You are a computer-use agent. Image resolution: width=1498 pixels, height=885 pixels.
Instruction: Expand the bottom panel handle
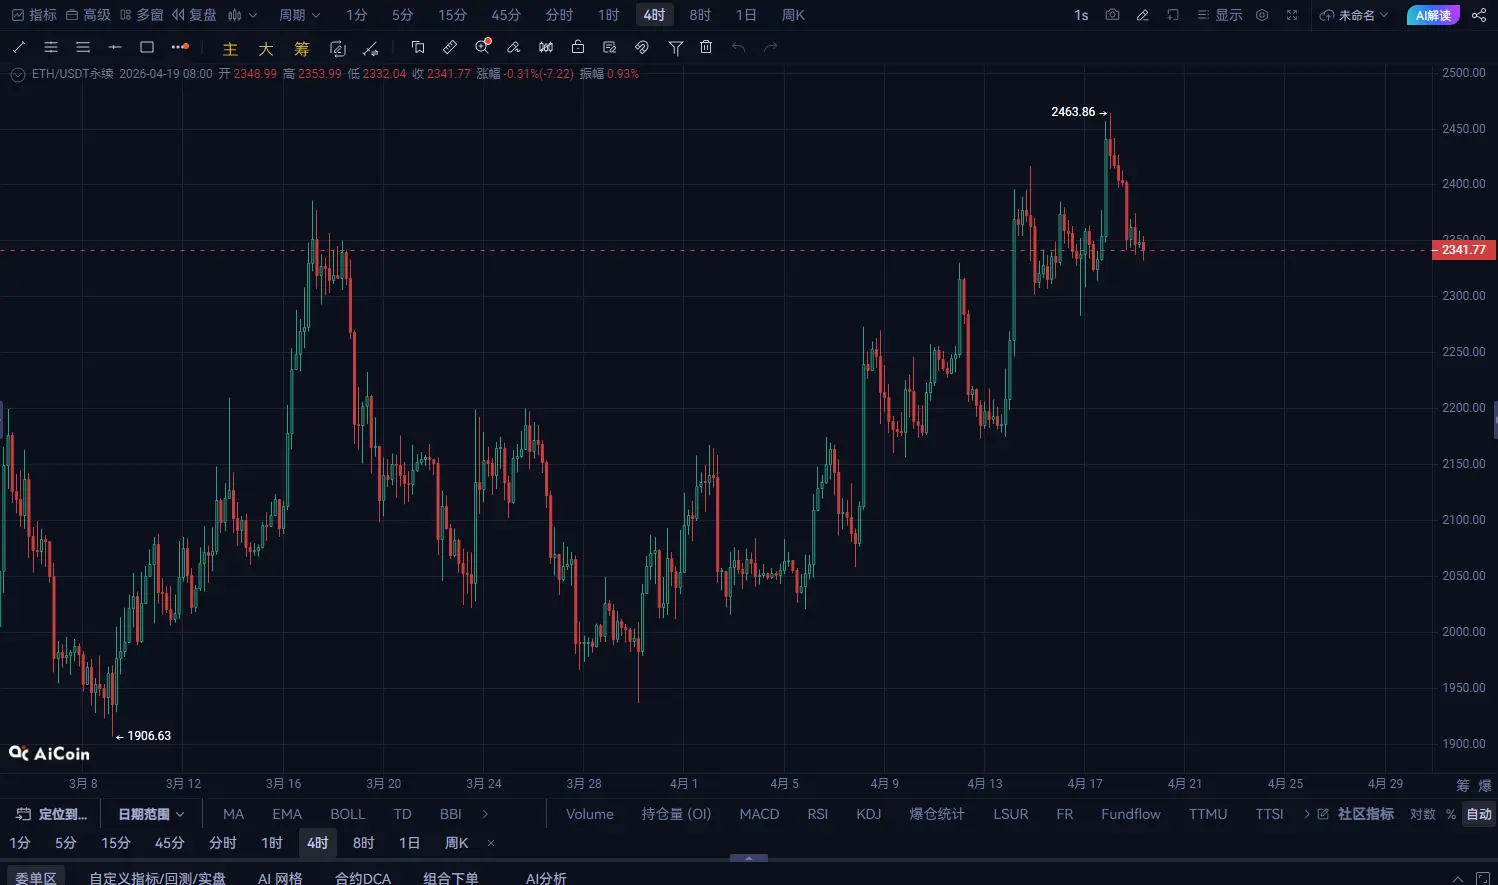749,858
